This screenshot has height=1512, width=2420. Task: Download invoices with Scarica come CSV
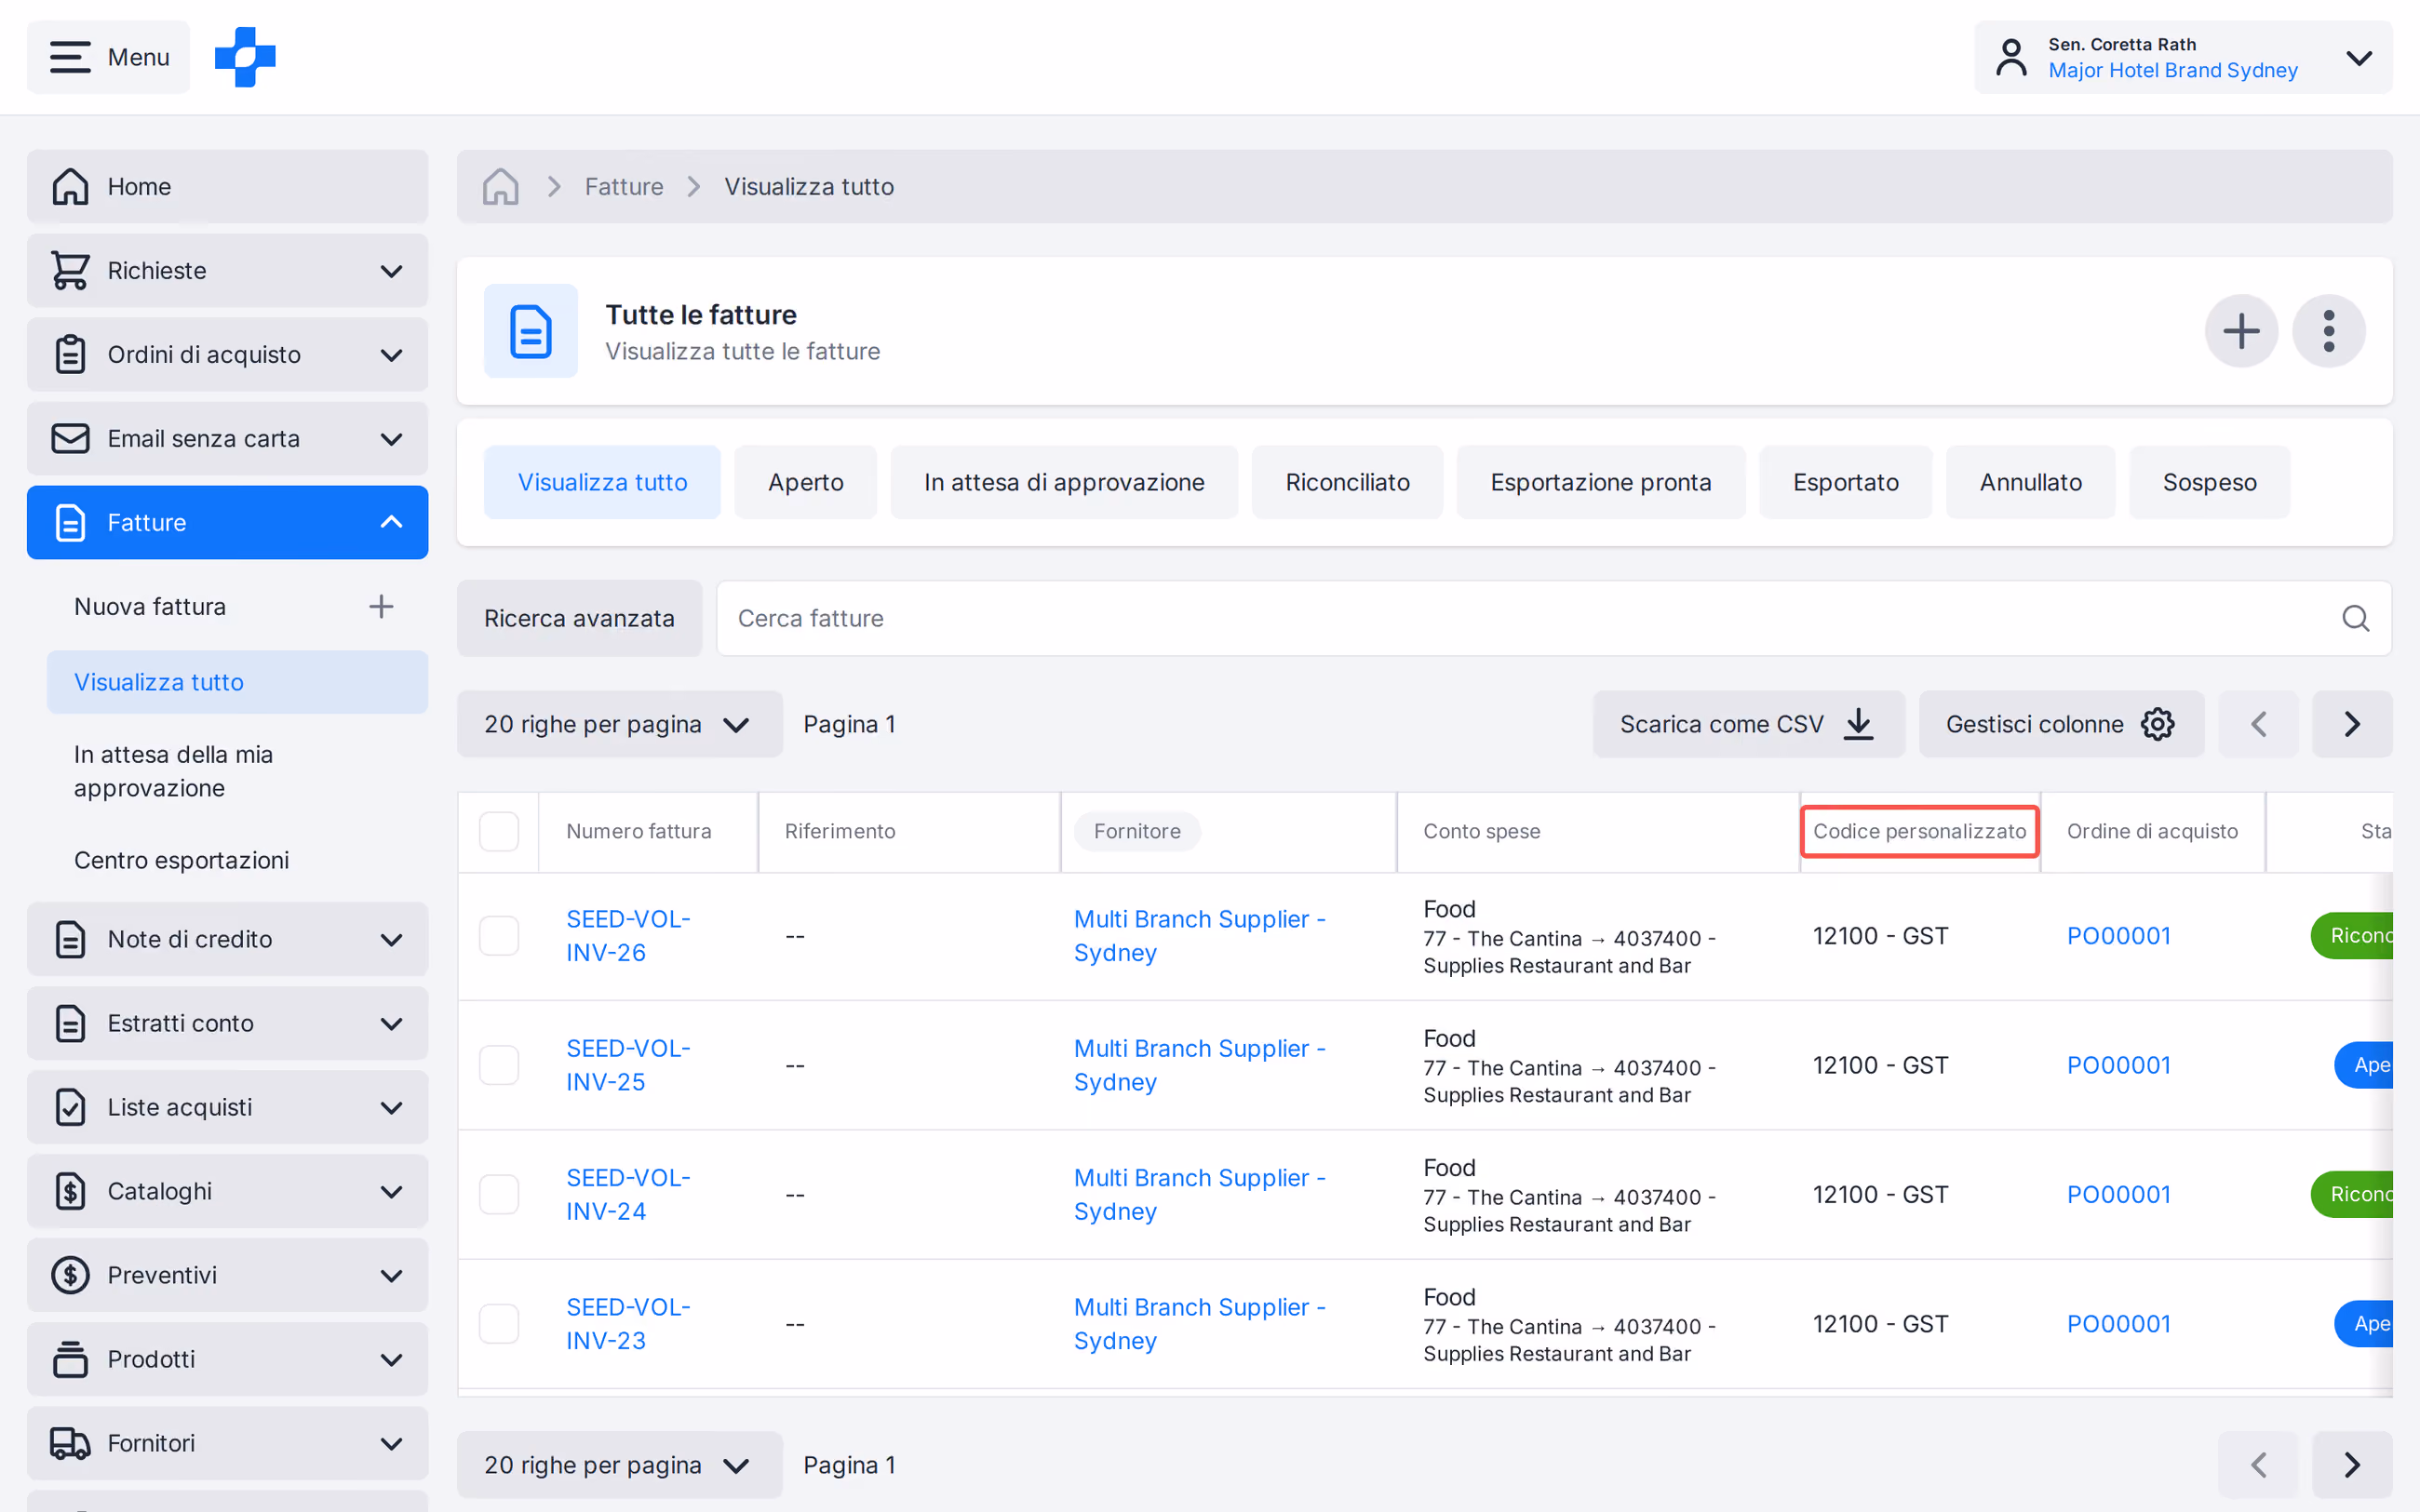[1748, 724]
